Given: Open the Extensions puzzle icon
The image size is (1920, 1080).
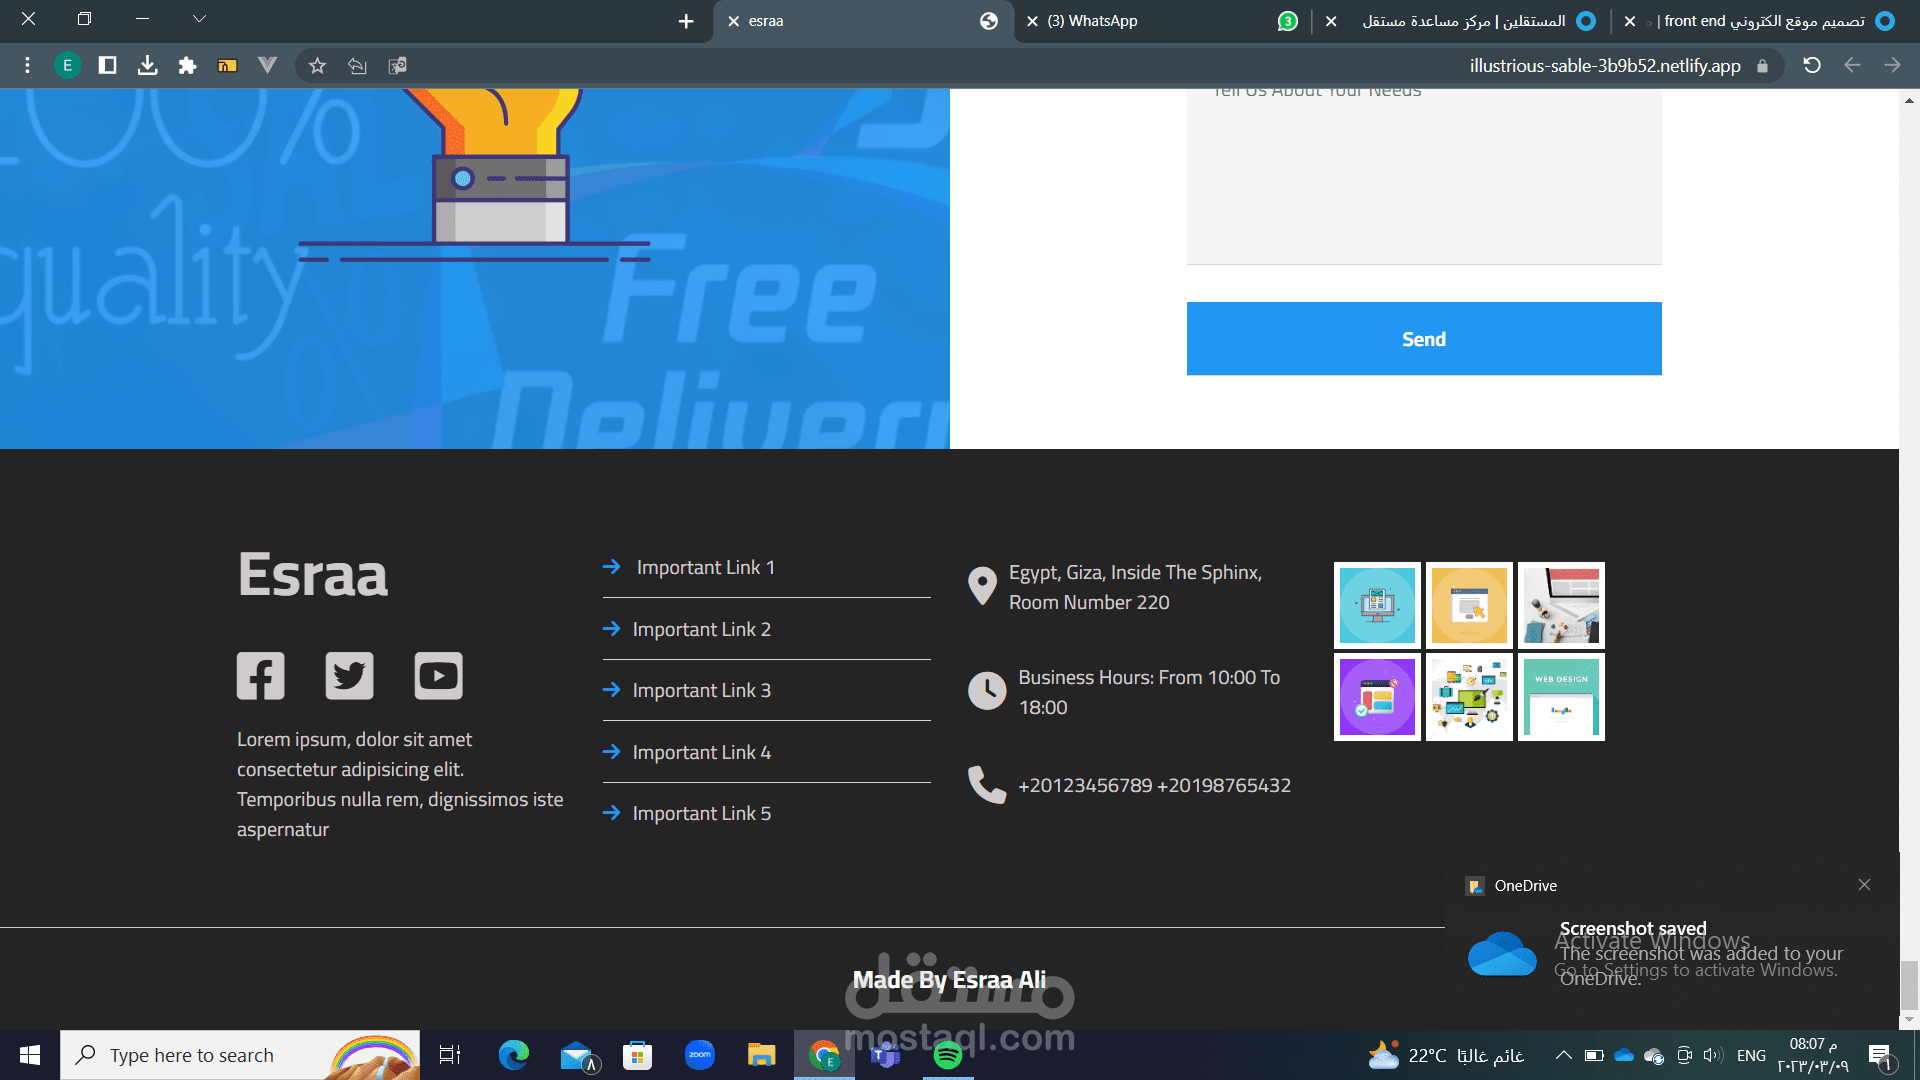Looking at the screenshot, I should pyautogui.click(x=187, y=66).
